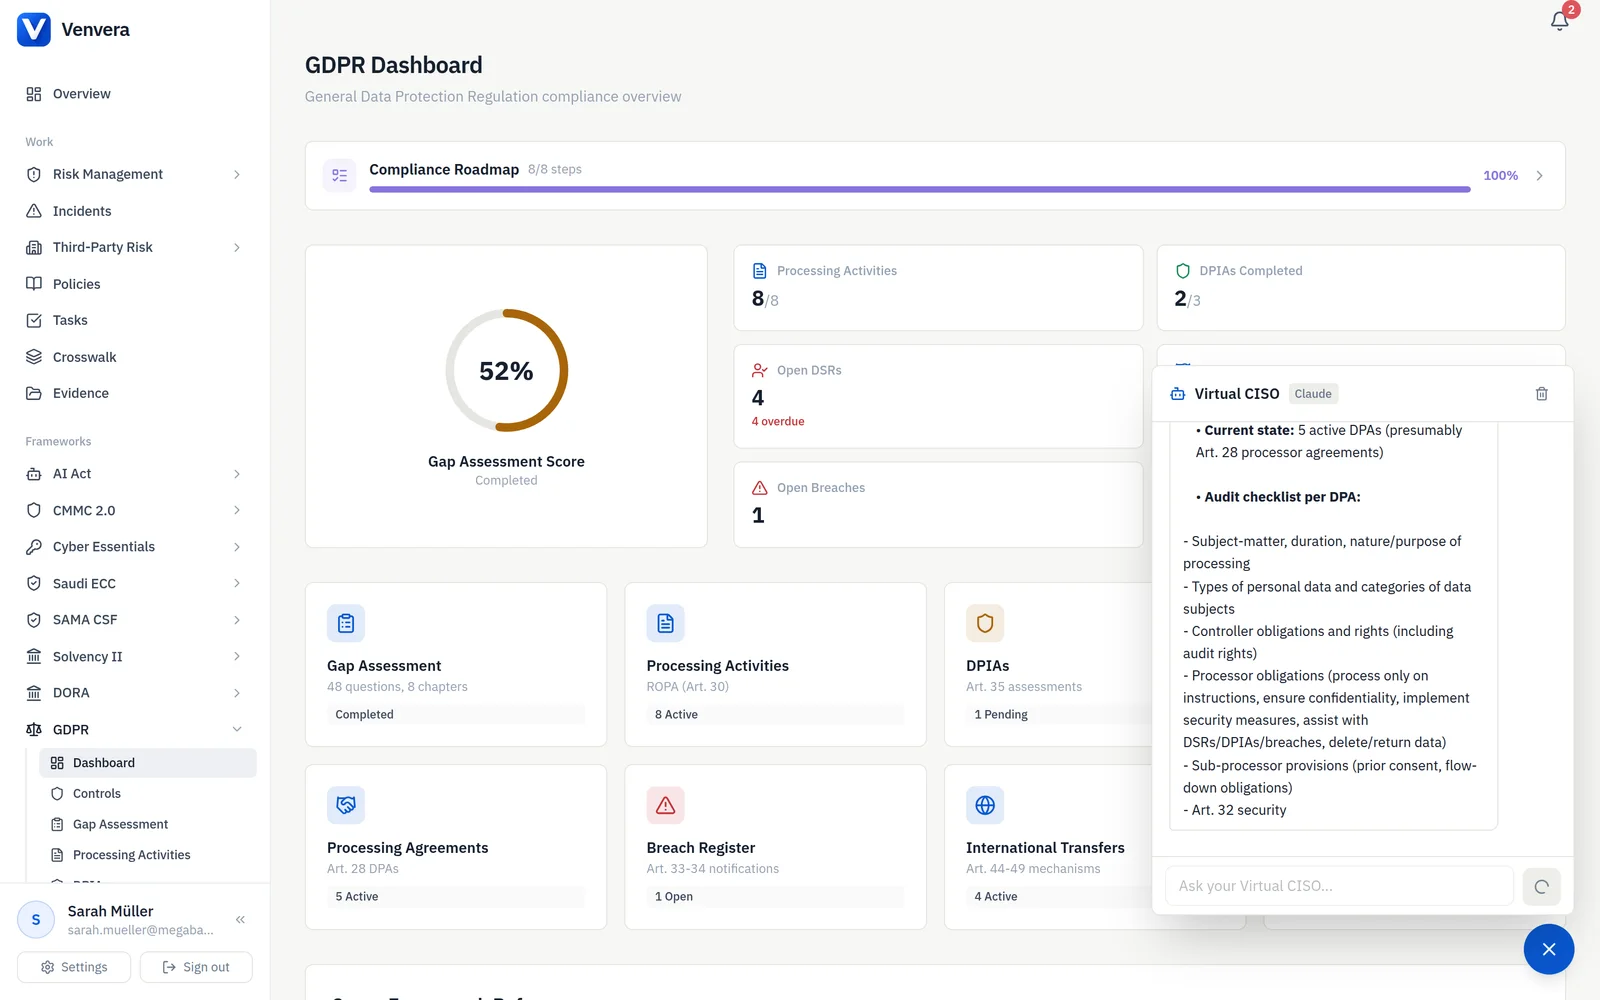Click the Sign out button
1600x1000 pixels.
coord(196,967)
